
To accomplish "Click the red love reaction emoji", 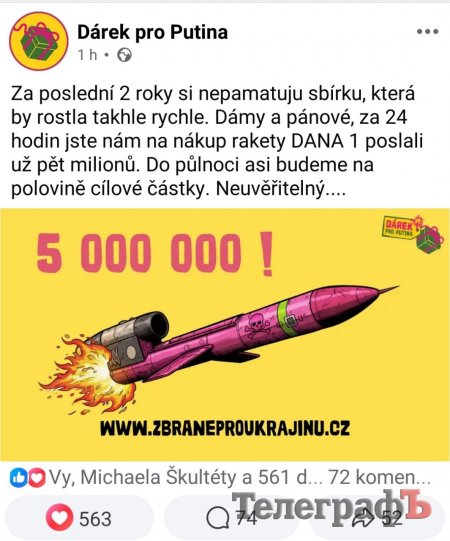I will click(37, 478).
